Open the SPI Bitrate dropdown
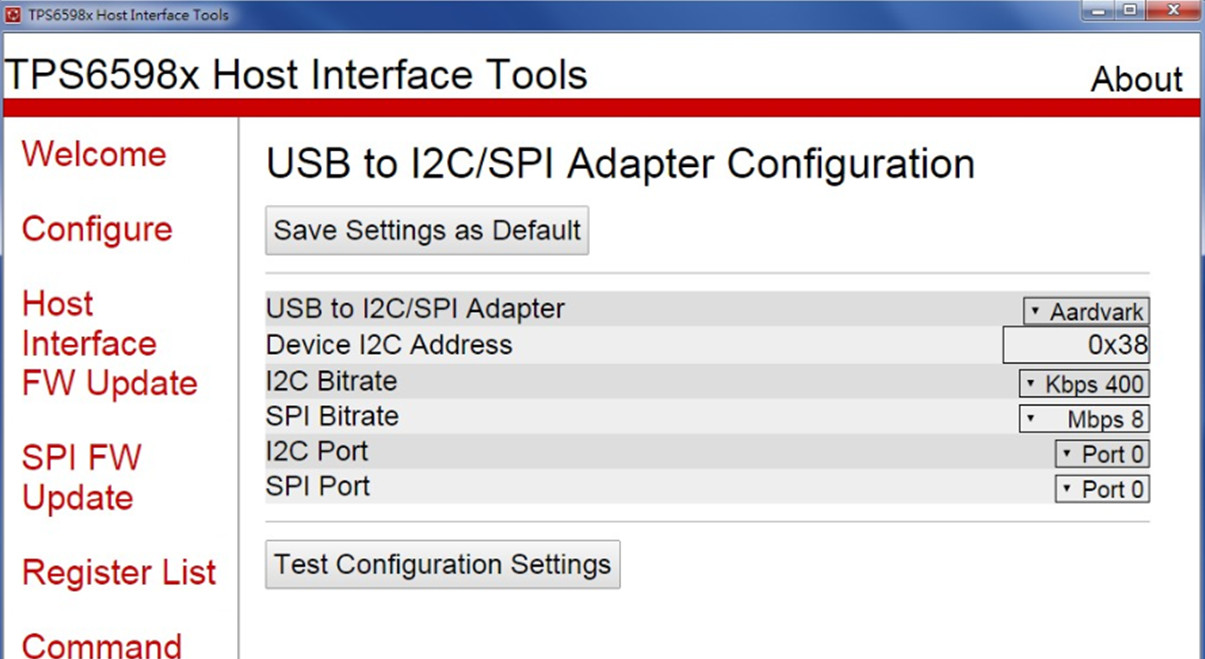 [1083, 419]
